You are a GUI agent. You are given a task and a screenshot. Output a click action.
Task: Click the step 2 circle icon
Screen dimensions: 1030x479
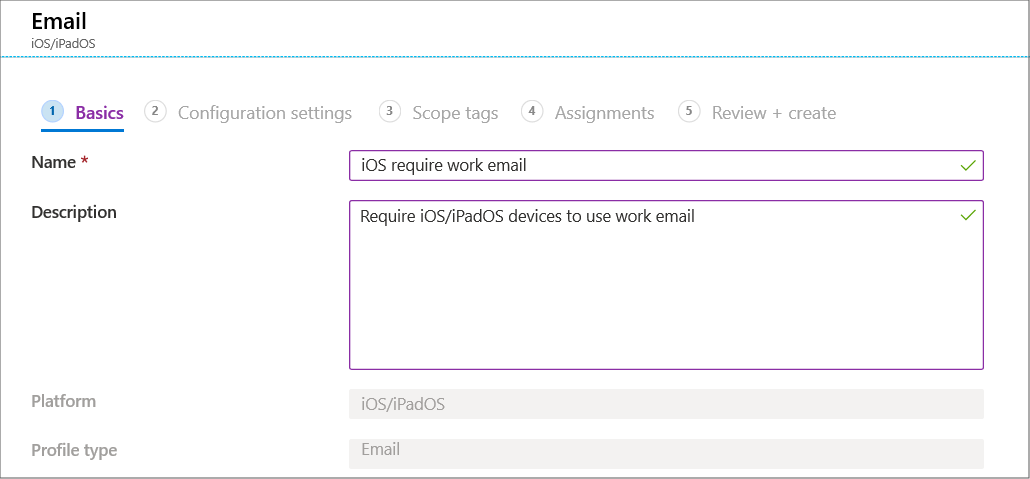(x=155, y=111)
